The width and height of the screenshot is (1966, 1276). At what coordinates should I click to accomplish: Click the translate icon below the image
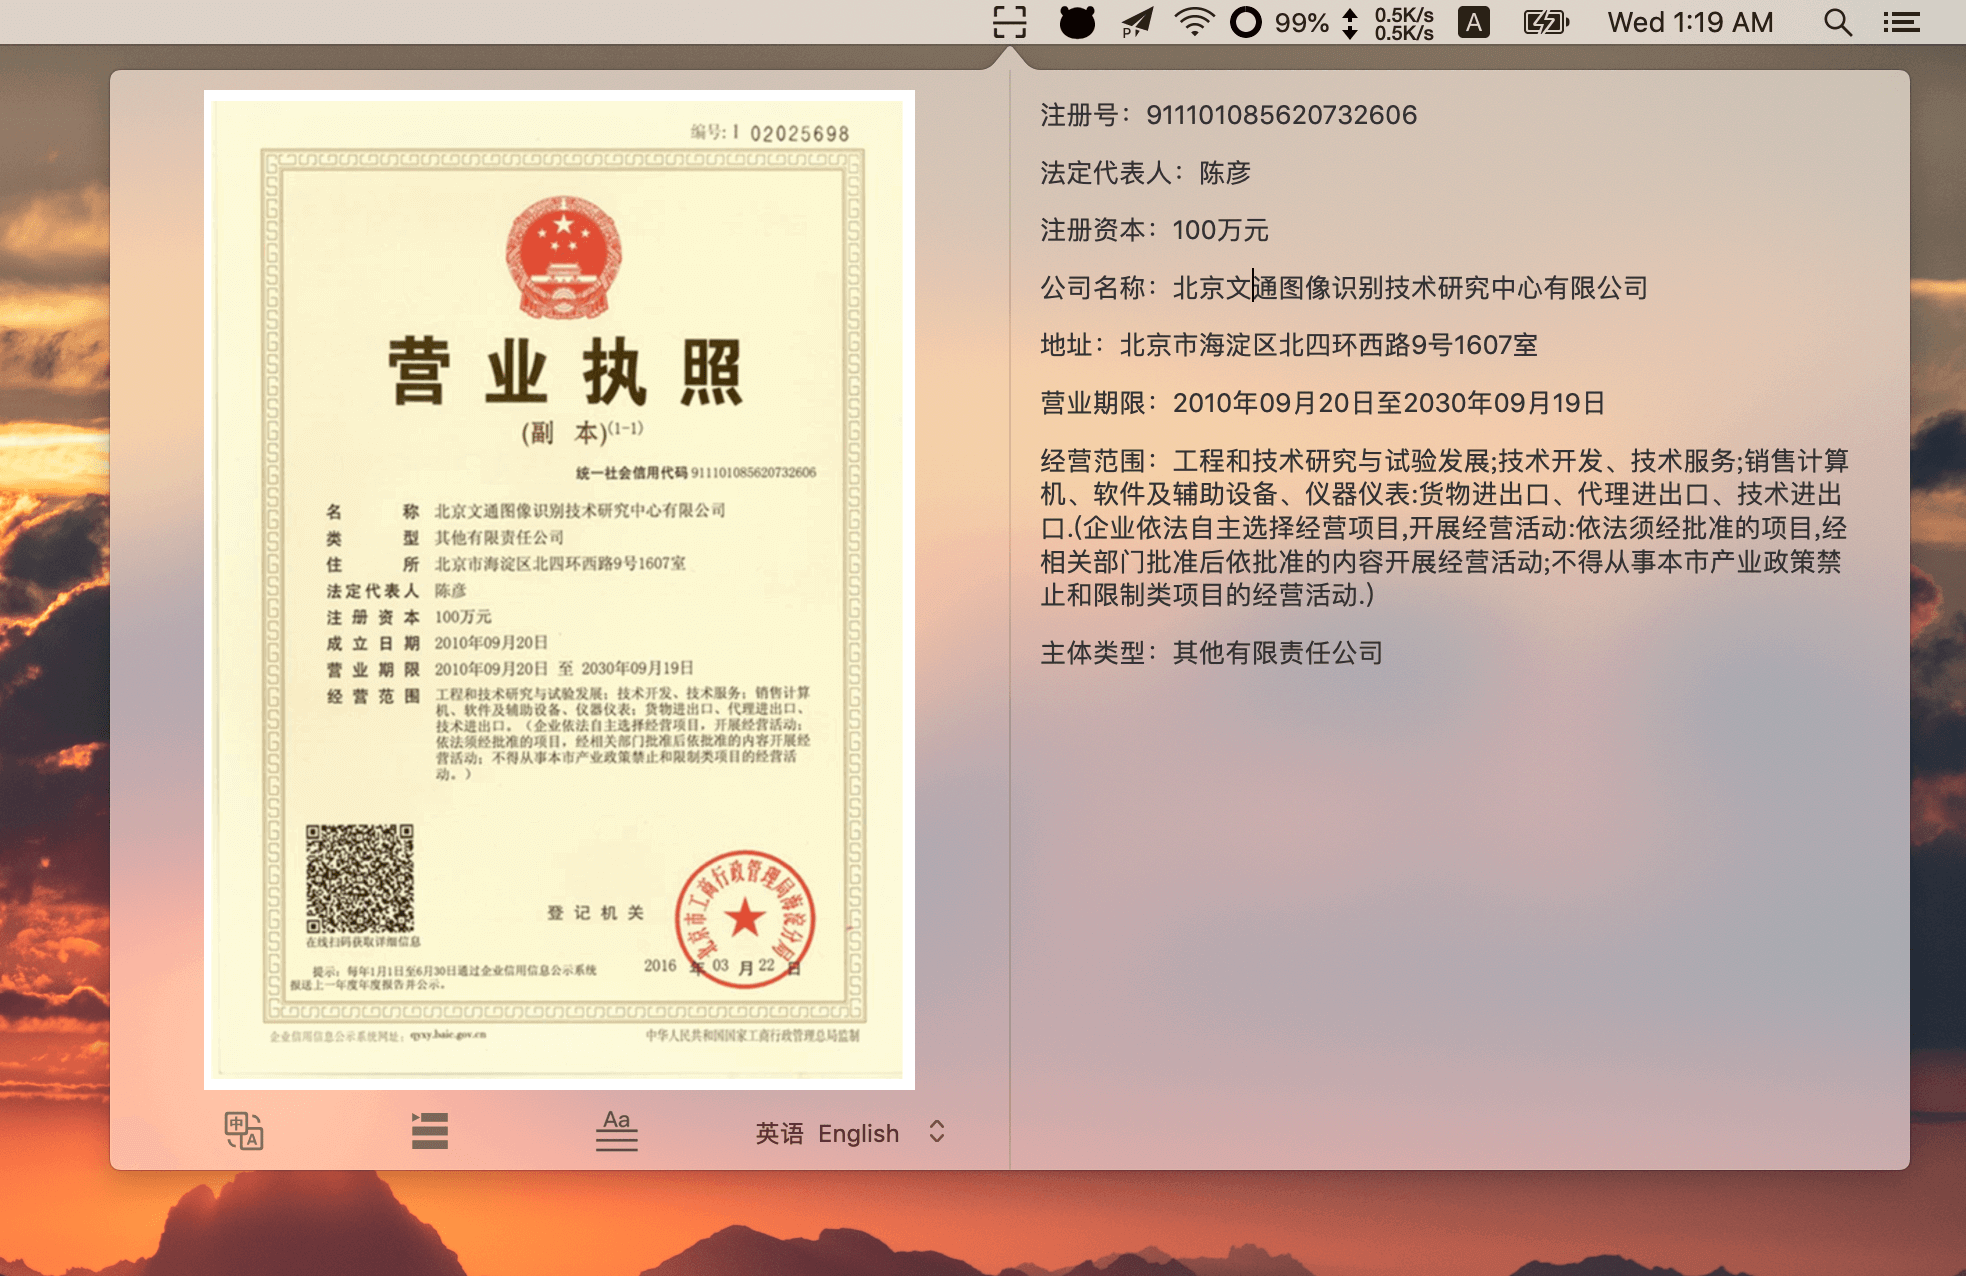point(243,1131)
